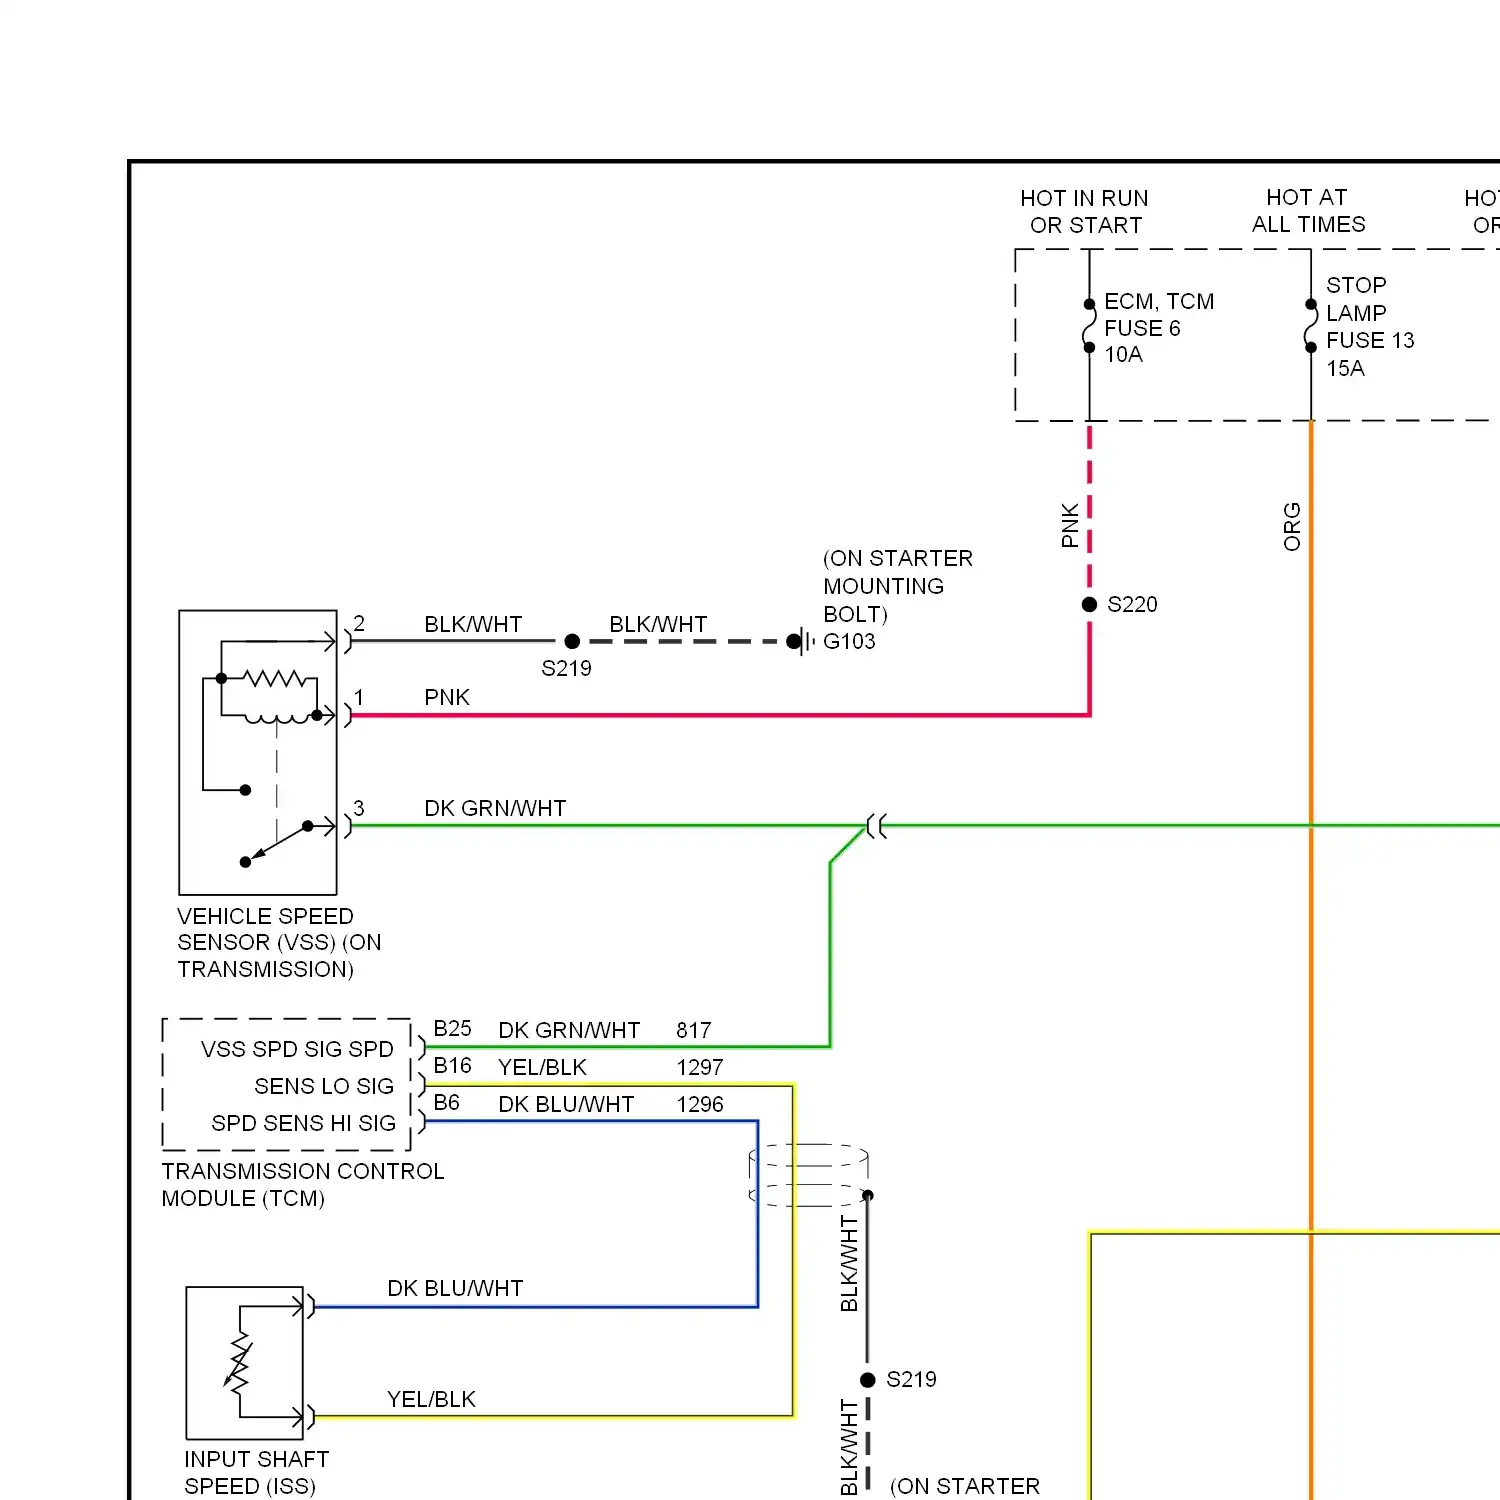The height and width of the screenshot is (1500, 1500).
Task: Select terminal "B6" on the TCM
Action: [446, 1103]
